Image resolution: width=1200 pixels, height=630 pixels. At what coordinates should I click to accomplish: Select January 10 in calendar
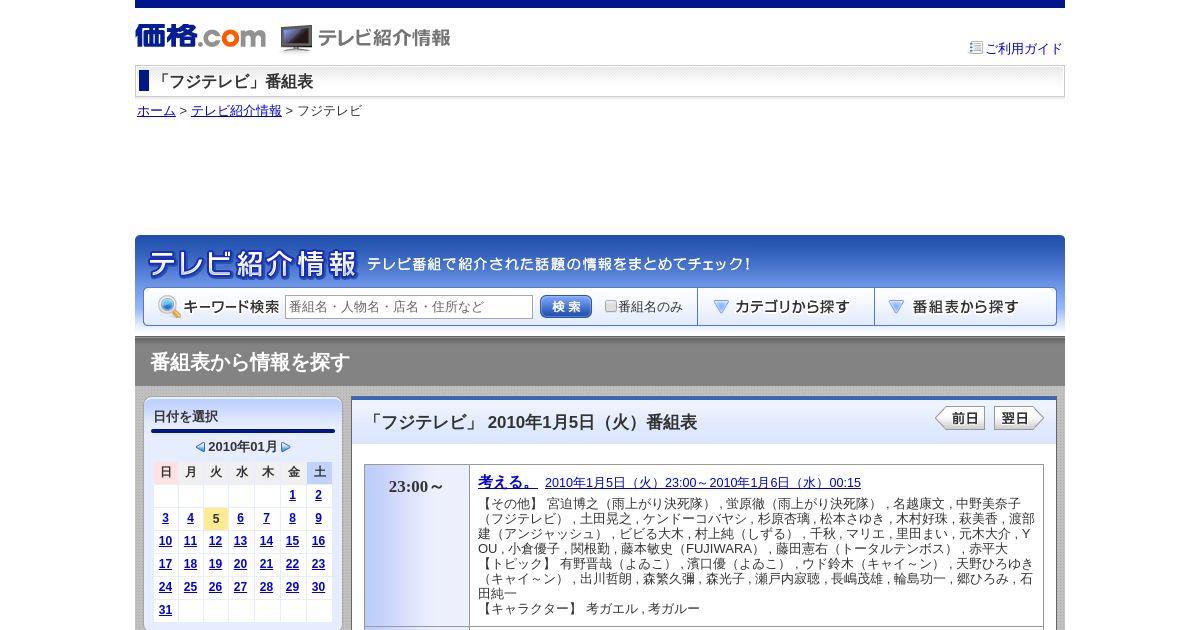pos(166,541)
